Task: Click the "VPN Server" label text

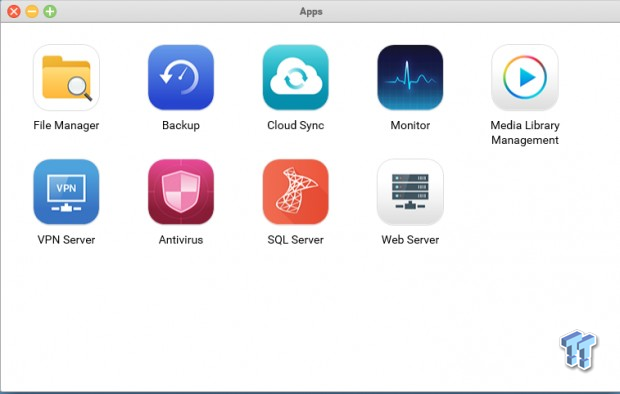Action: coord(66,240)
